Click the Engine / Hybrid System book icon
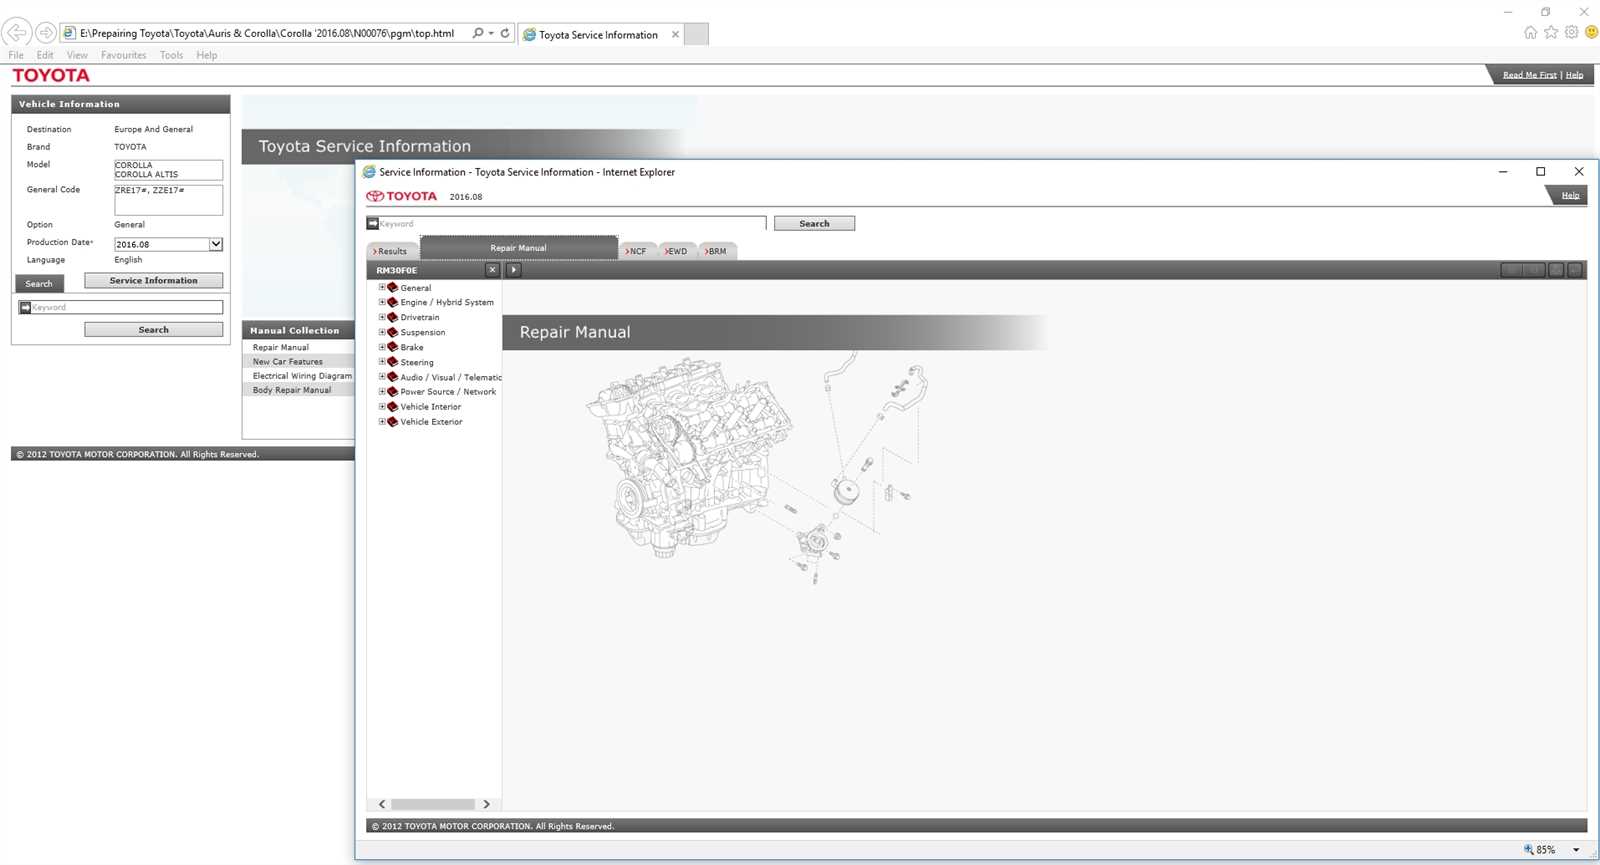 392,302
